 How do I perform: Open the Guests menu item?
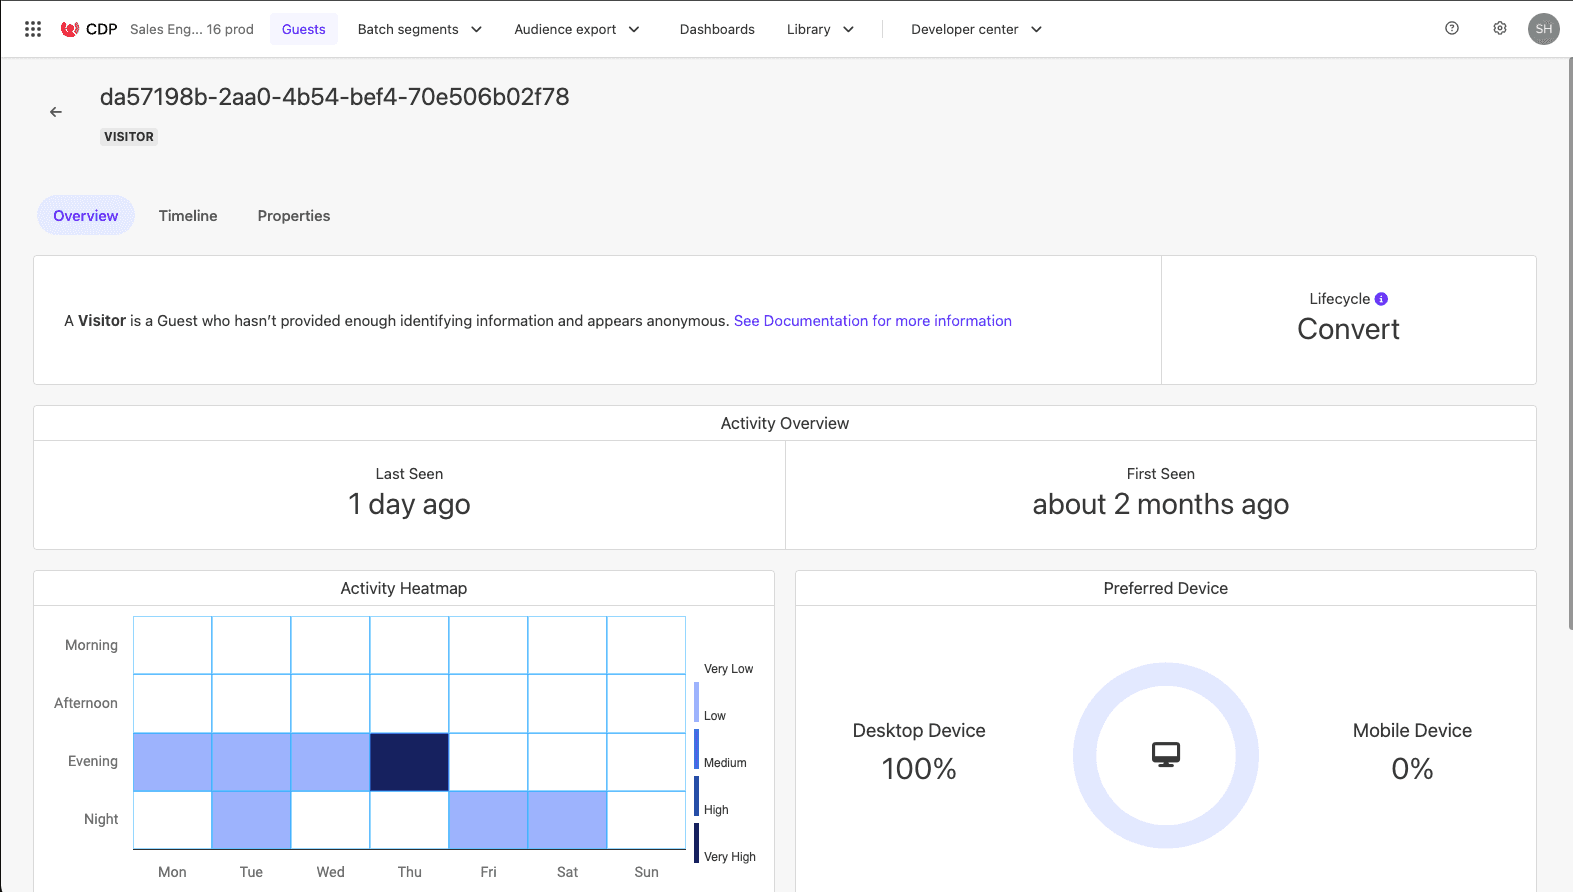pos(303,29)
